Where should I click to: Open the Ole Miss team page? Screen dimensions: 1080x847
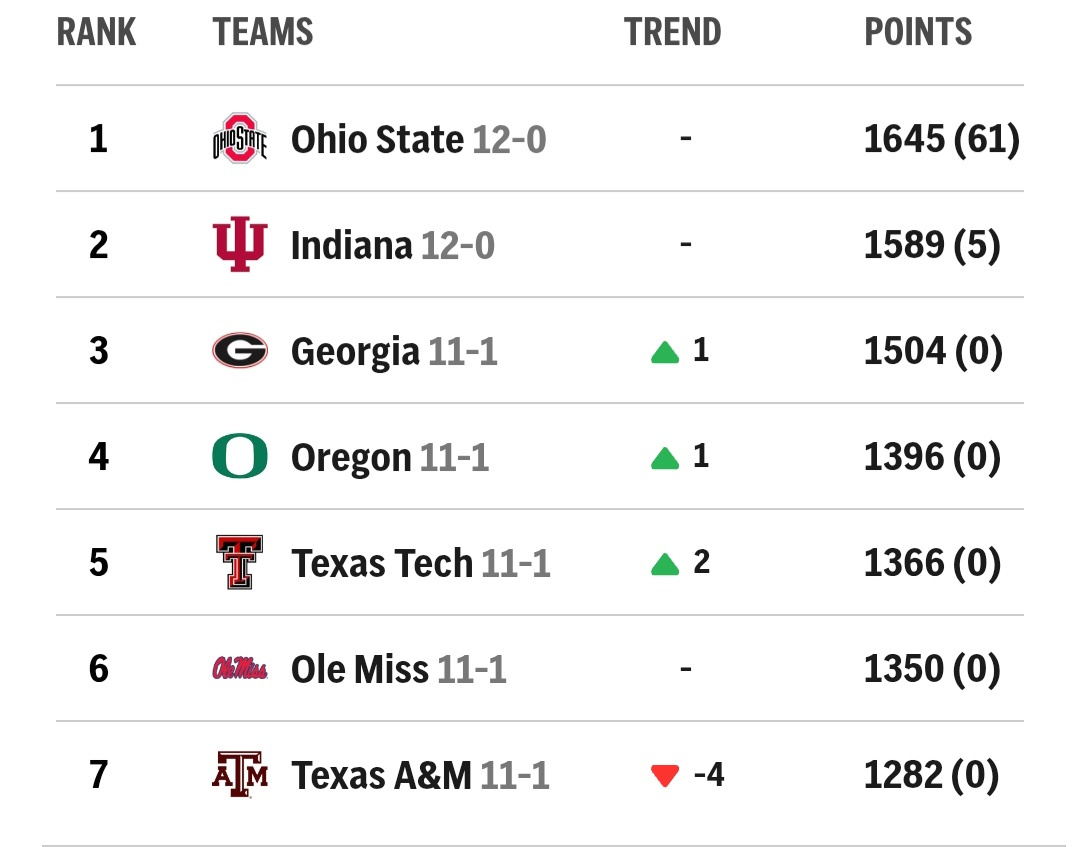tap(359, 670)
